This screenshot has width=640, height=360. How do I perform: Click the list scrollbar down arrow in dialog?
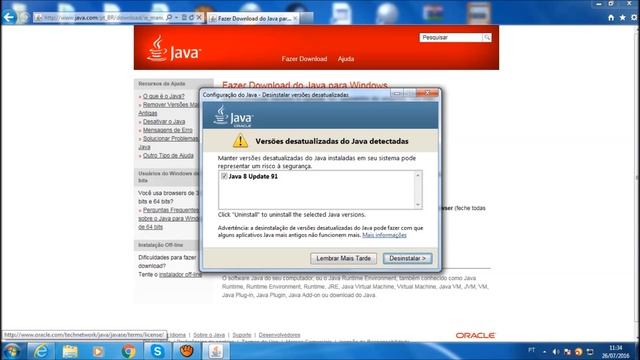coord(418,205)
